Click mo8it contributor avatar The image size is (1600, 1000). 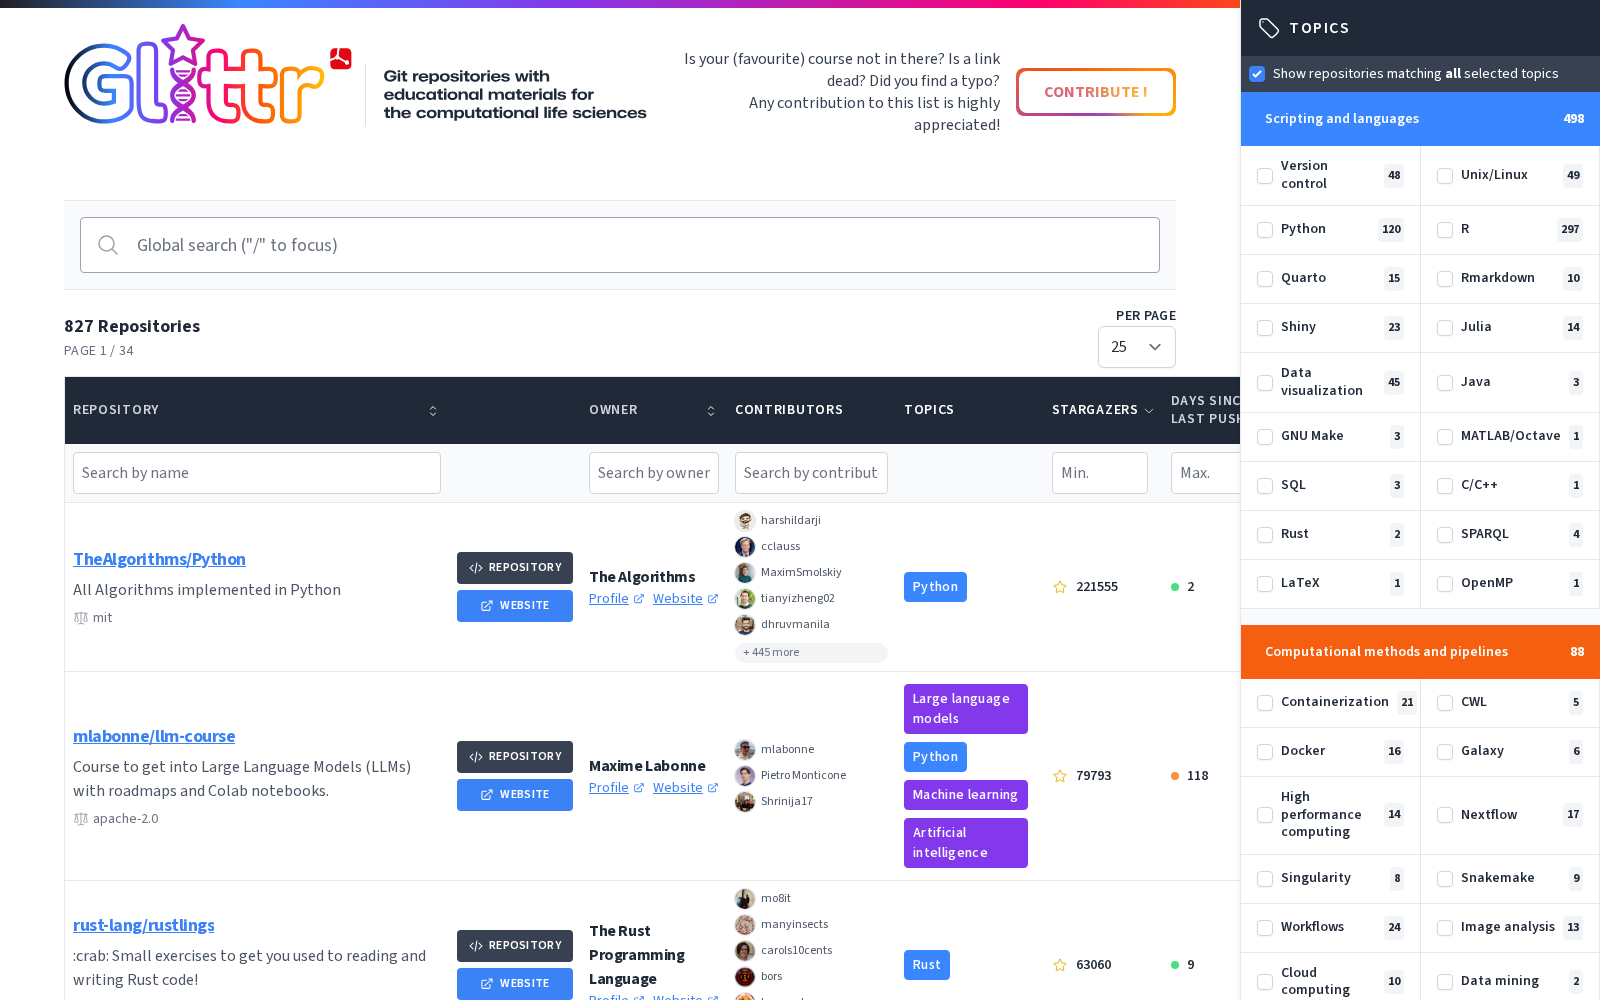[x=745, y=898]
